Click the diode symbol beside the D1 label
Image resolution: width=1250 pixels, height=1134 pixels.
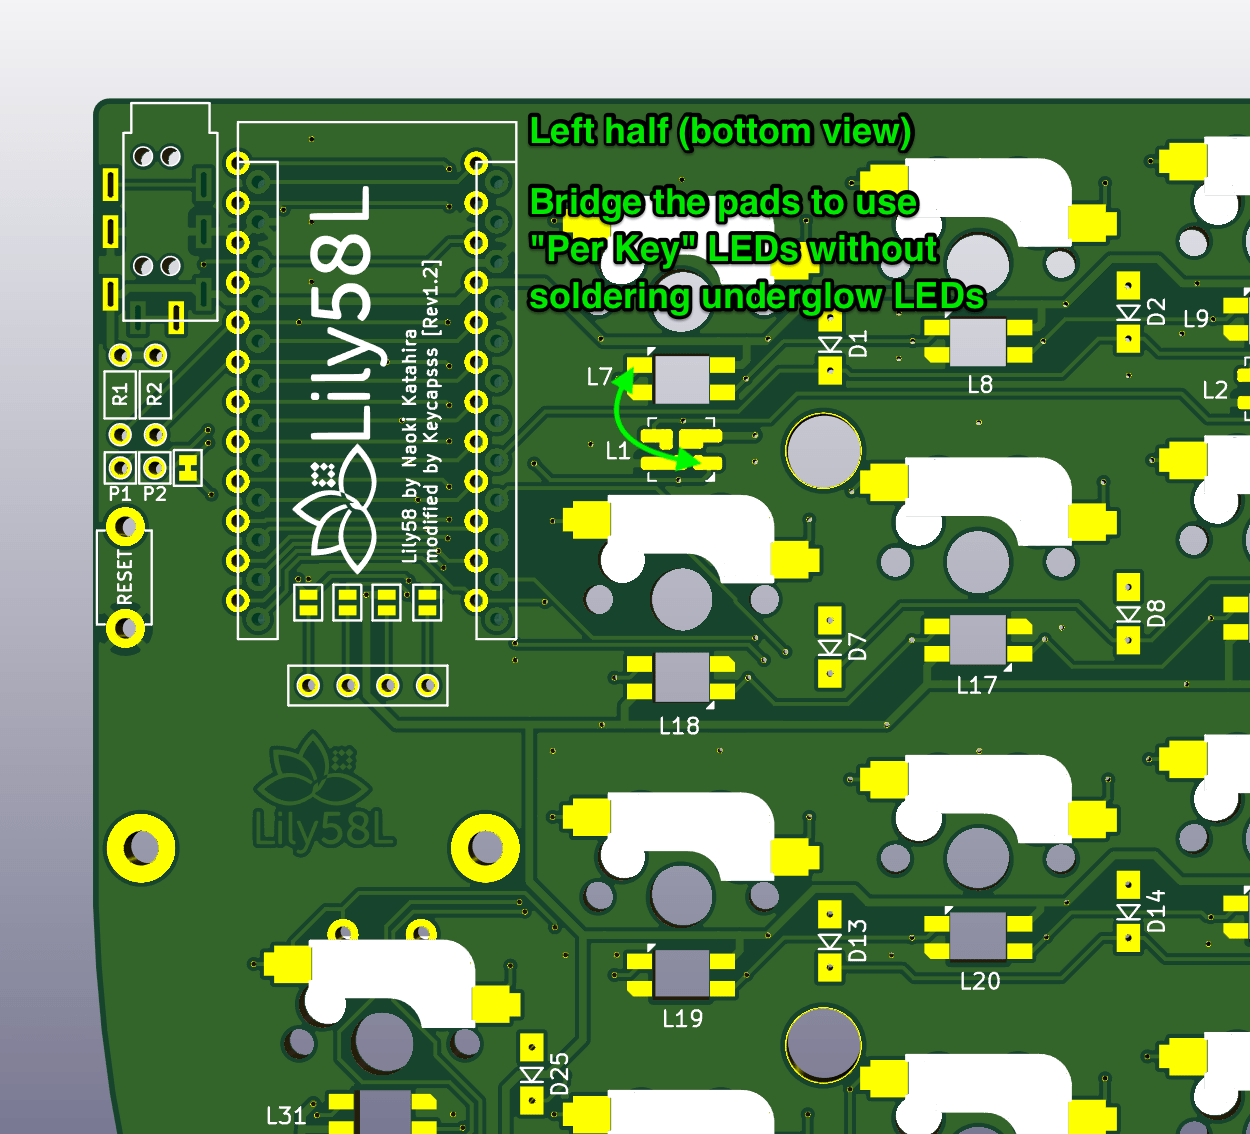(830, 344)
